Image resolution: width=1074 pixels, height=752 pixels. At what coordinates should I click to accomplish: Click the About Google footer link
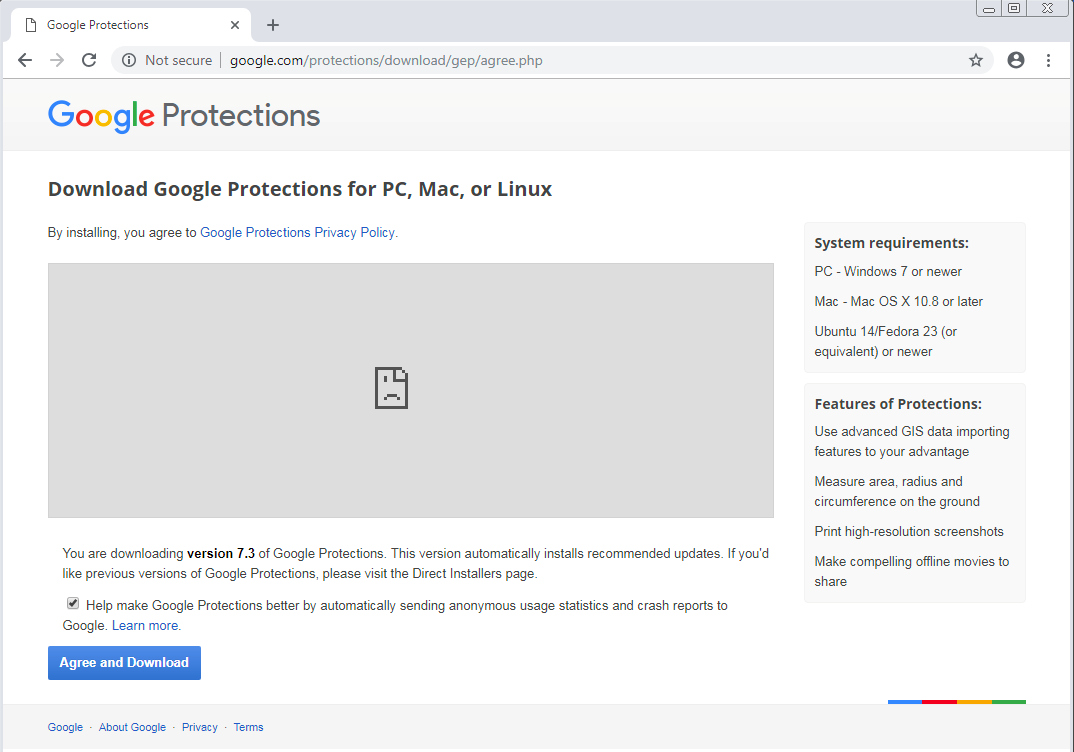132,727
